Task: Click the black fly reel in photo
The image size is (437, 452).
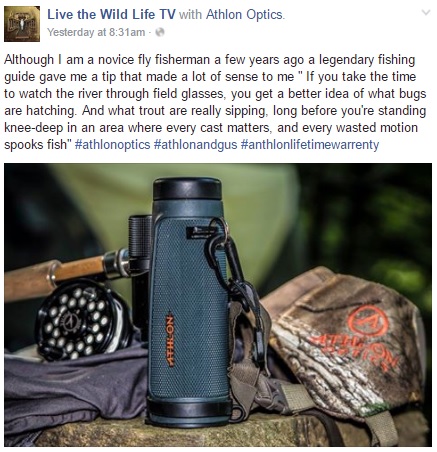Action: (x=83, y=320)
